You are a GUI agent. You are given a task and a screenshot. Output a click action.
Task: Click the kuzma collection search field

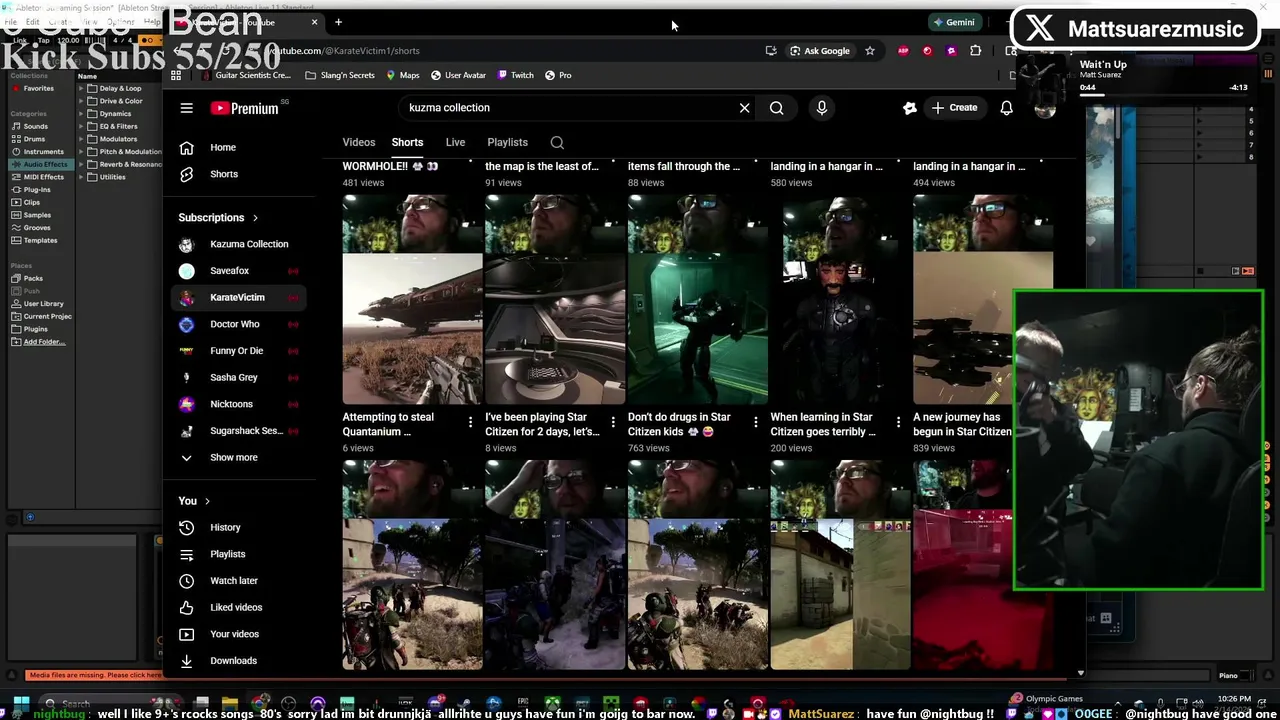(570, 108)
